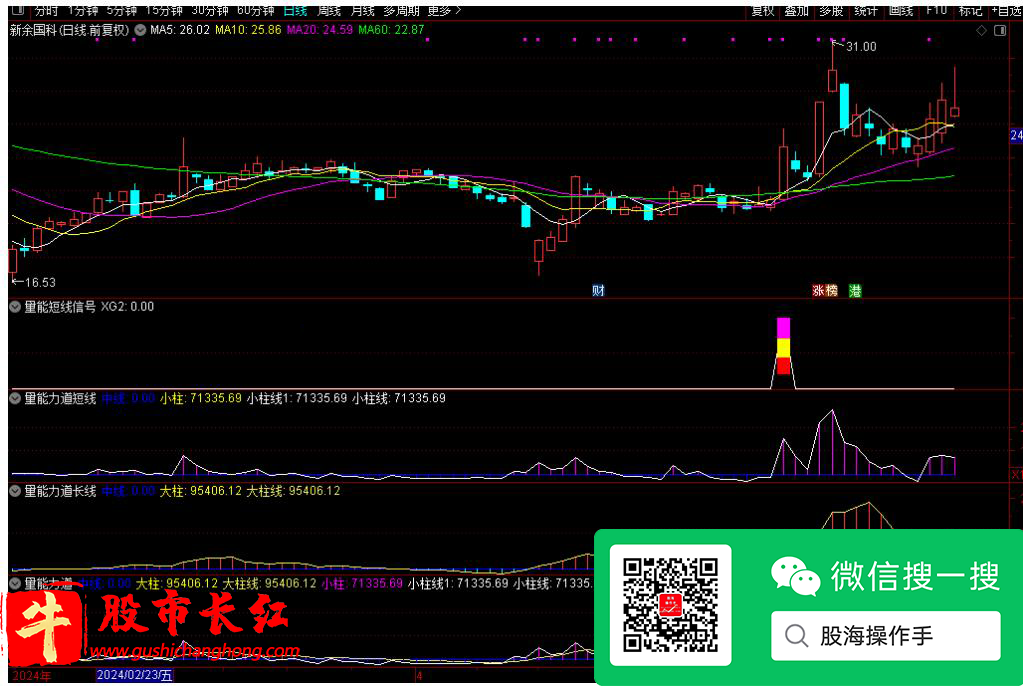Screen dimensions: 1023x686
Task: Expand the 量能力道短线 indicator dropdown
Action: [15, 398]
